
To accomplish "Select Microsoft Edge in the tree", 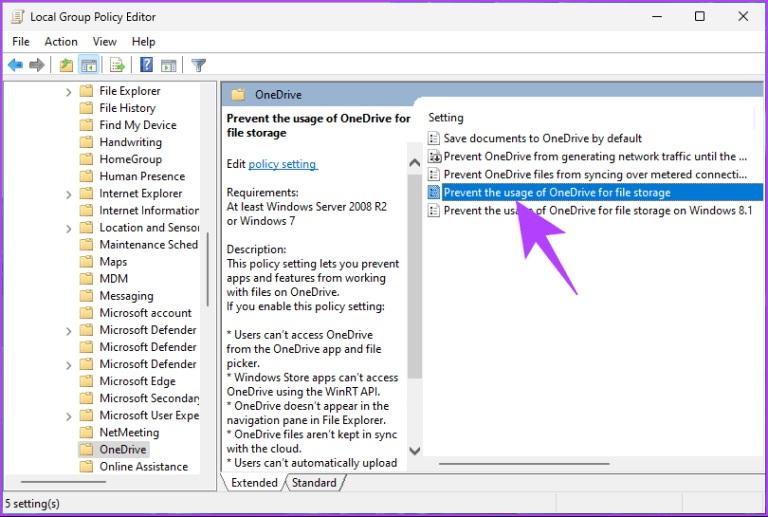I will [137, 381].
